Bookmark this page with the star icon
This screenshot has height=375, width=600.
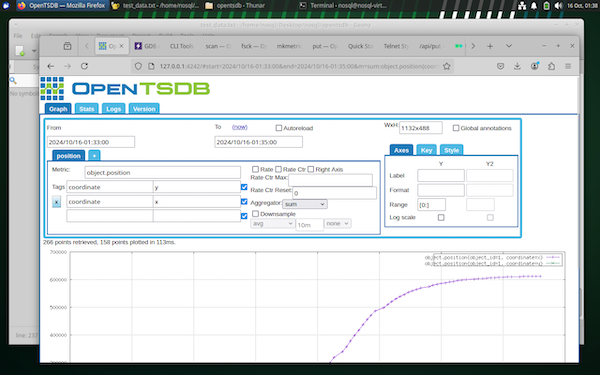pos(447,66)
